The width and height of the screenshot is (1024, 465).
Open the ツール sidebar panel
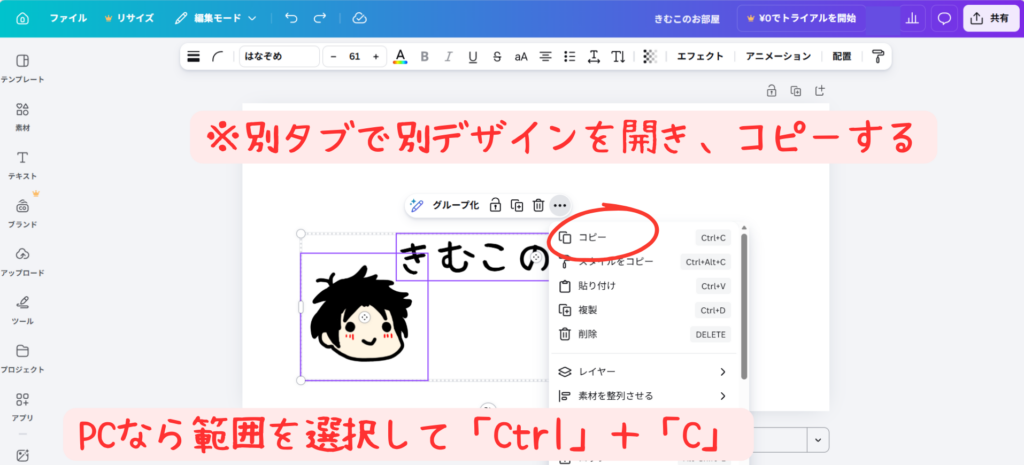pyautogui.click(x=22, y=310)
